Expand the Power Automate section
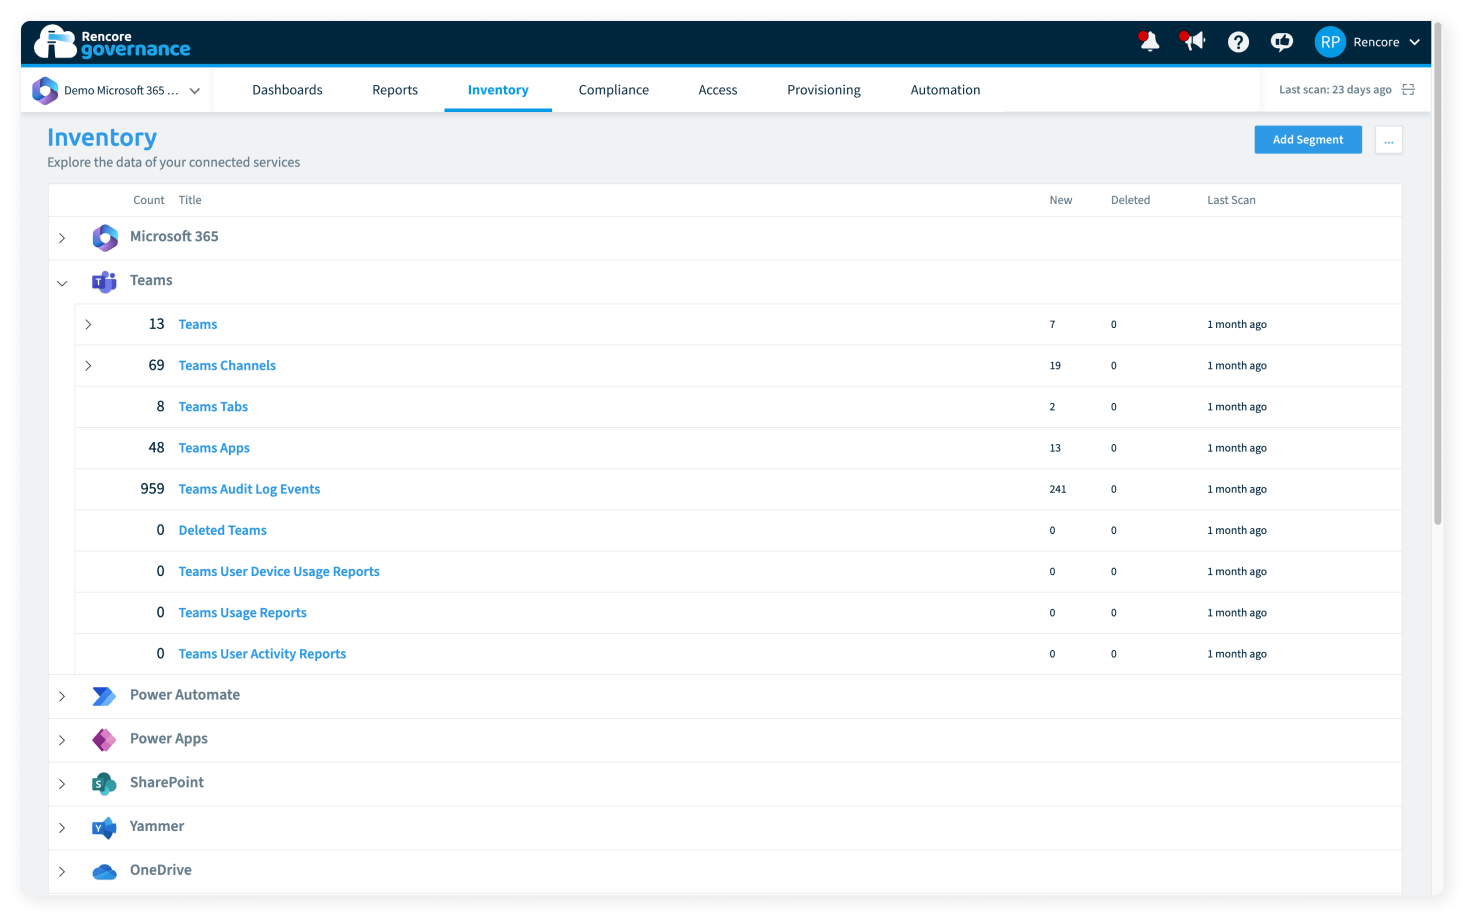The width and height of the screenshot is (1464, 916). (62, 696)
